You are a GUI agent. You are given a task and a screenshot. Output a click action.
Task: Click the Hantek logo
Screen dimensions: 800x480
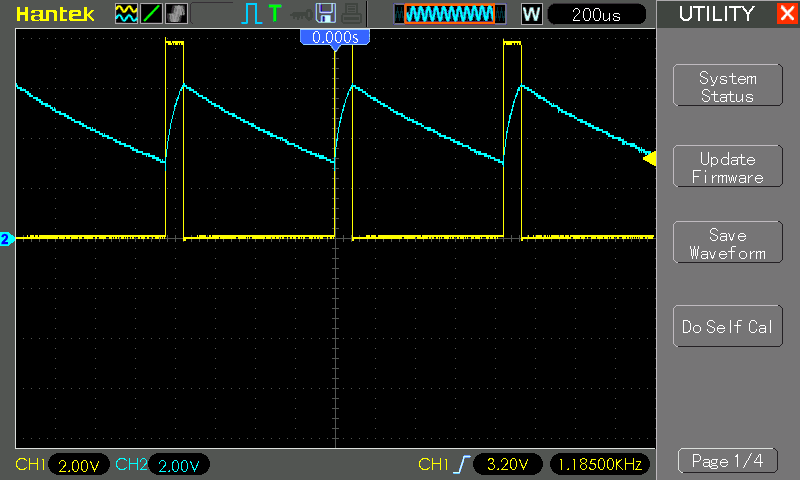pyautogui.click(x=55, y=14)
